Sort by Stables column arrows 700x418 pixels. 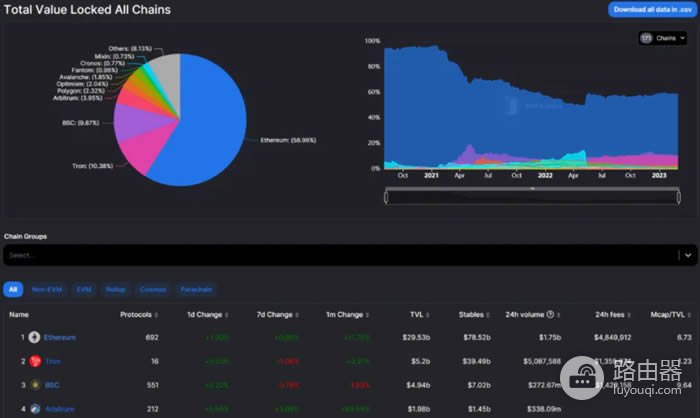click(488, 315)
